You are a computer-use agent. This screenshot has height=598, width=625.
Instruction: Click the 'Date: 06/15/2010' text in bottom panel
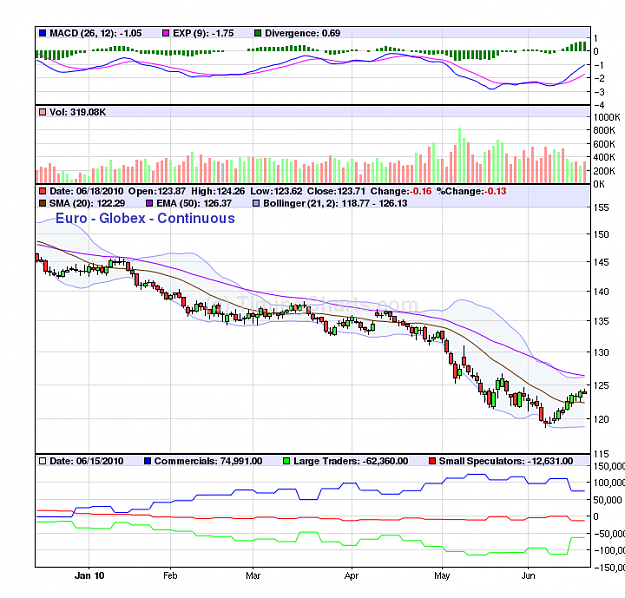[86, 461]
